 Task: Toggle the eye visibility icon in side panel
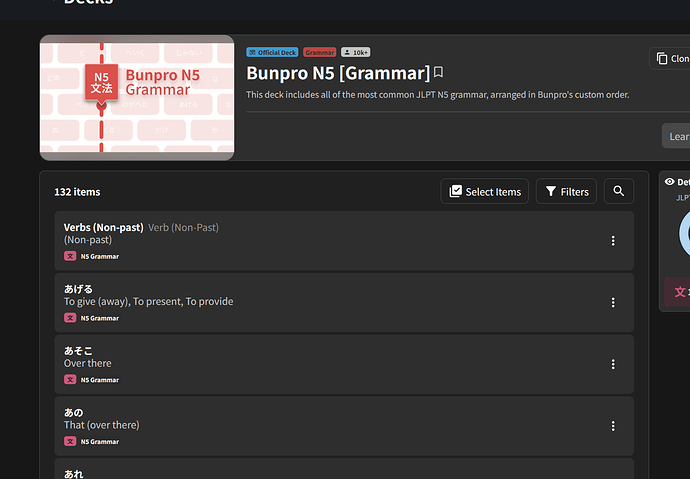pyautogui.click(x=669, y=182)
